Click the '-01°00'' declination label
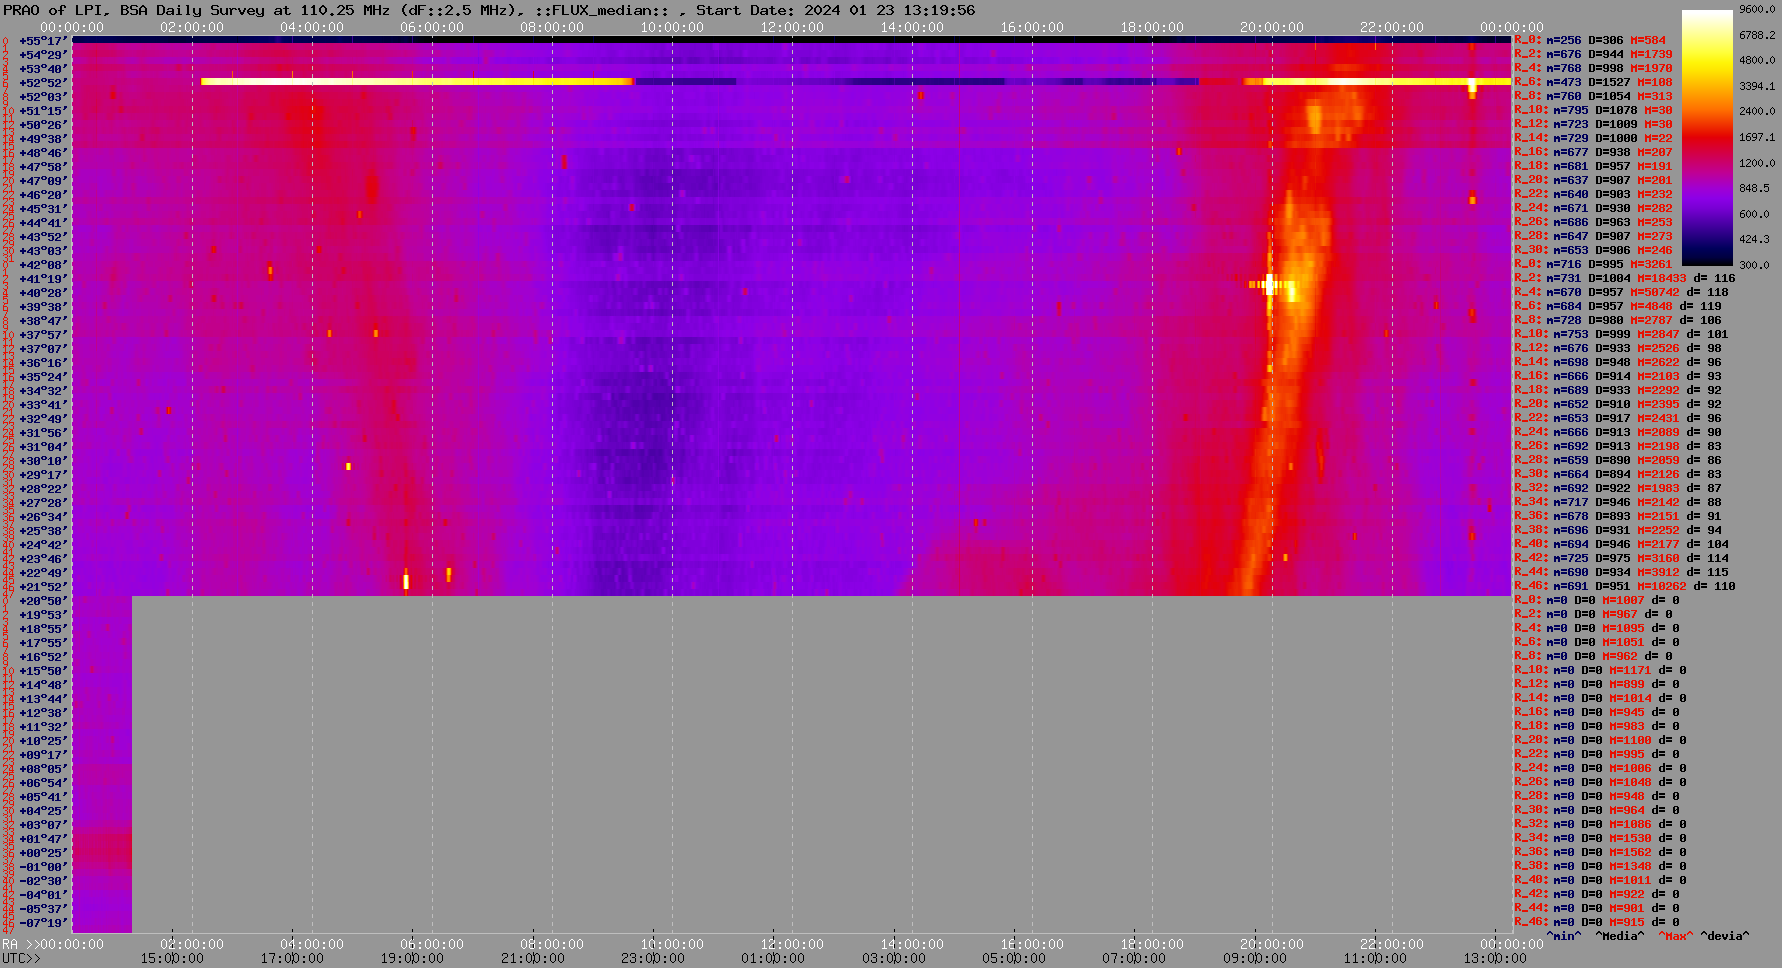 tap(43, 867)
